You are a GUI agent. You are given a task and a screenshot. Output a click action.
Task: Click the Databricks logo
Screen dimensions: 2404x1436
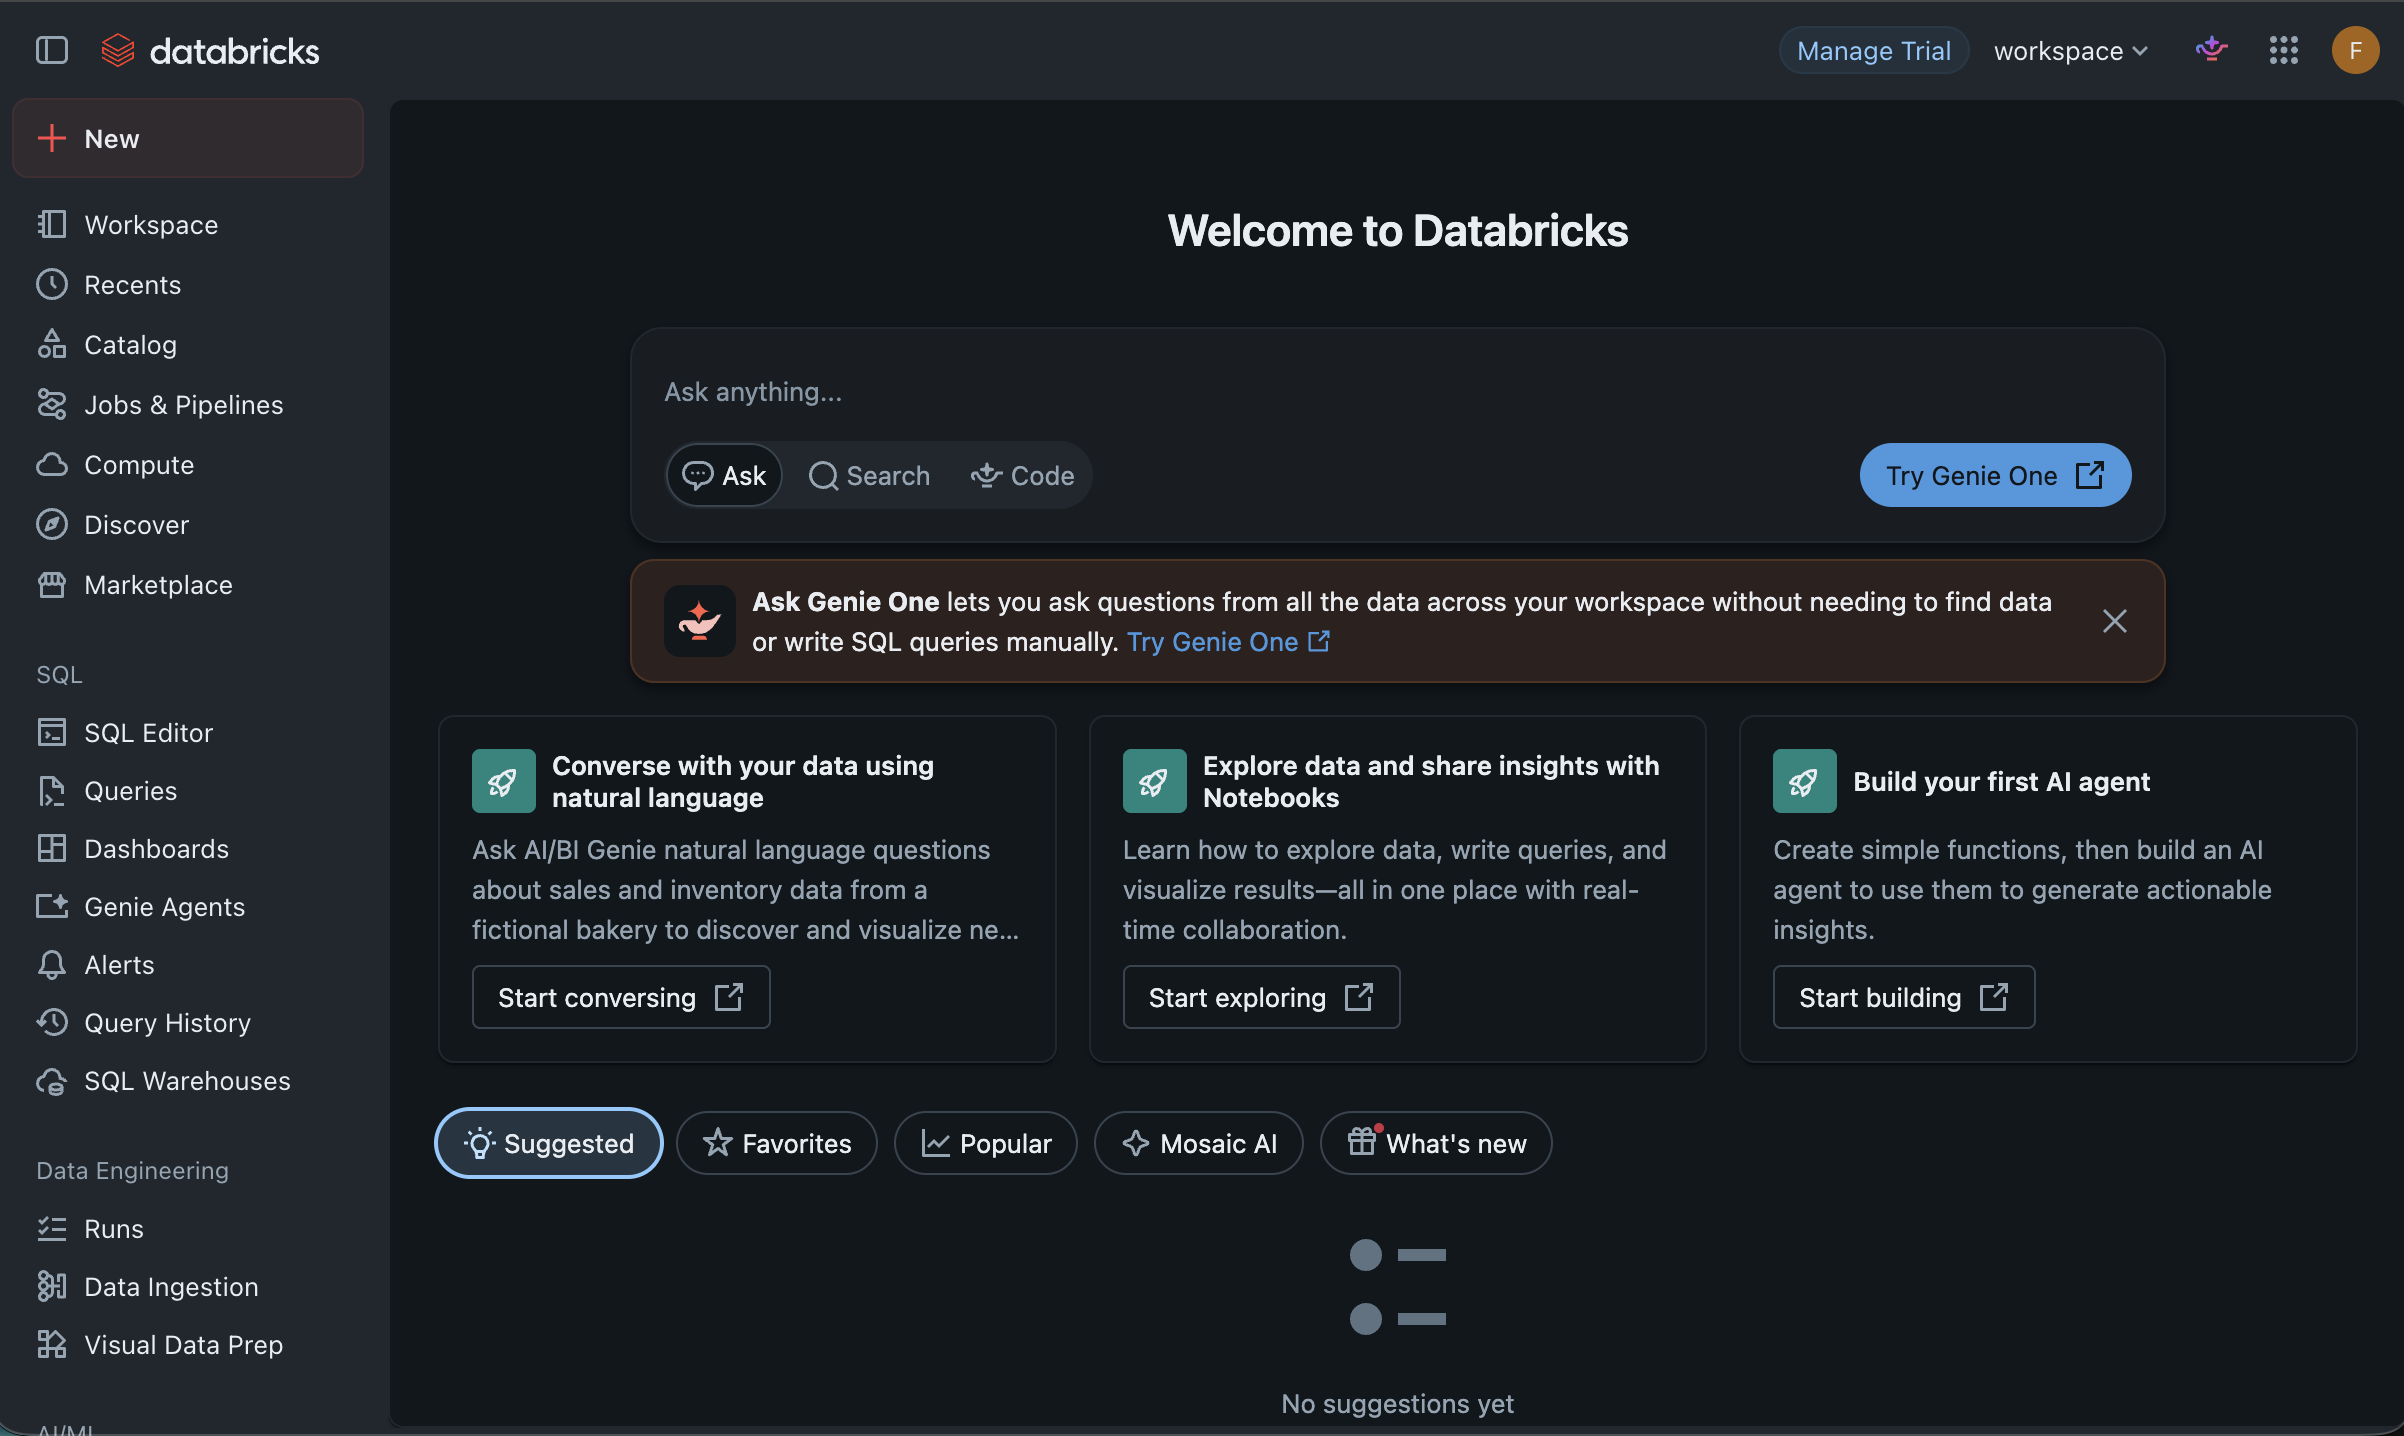coord(211,51)
